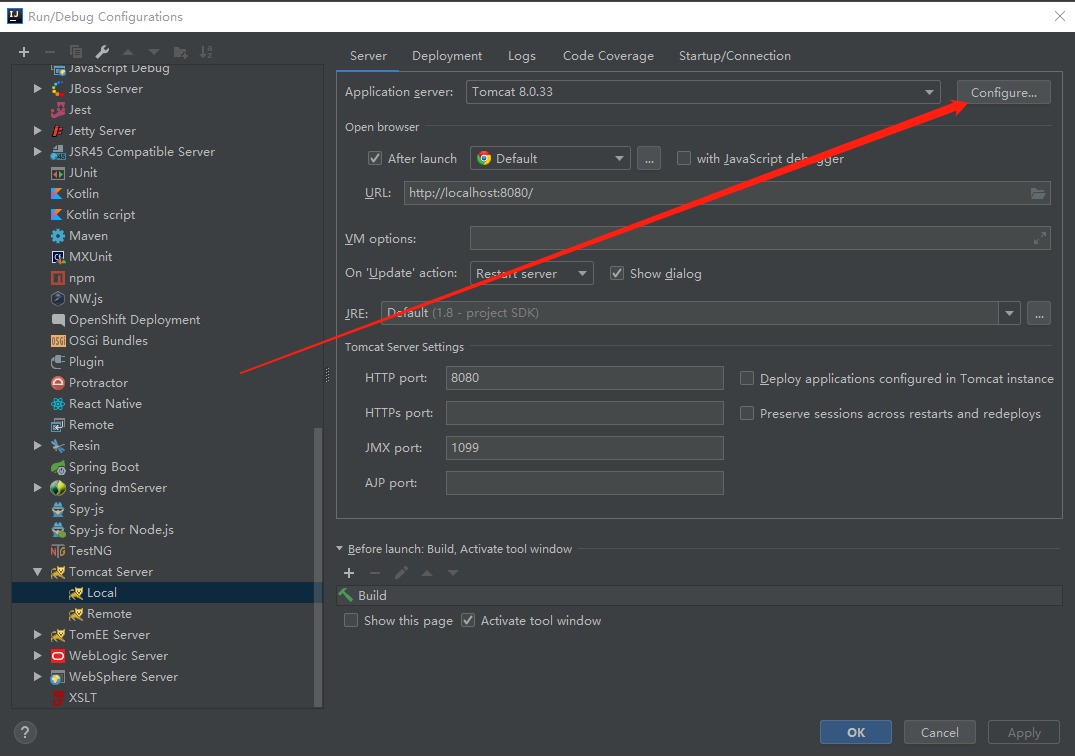
Task: Click the folder browse icon in URL field
Action: coord(1038,193)
